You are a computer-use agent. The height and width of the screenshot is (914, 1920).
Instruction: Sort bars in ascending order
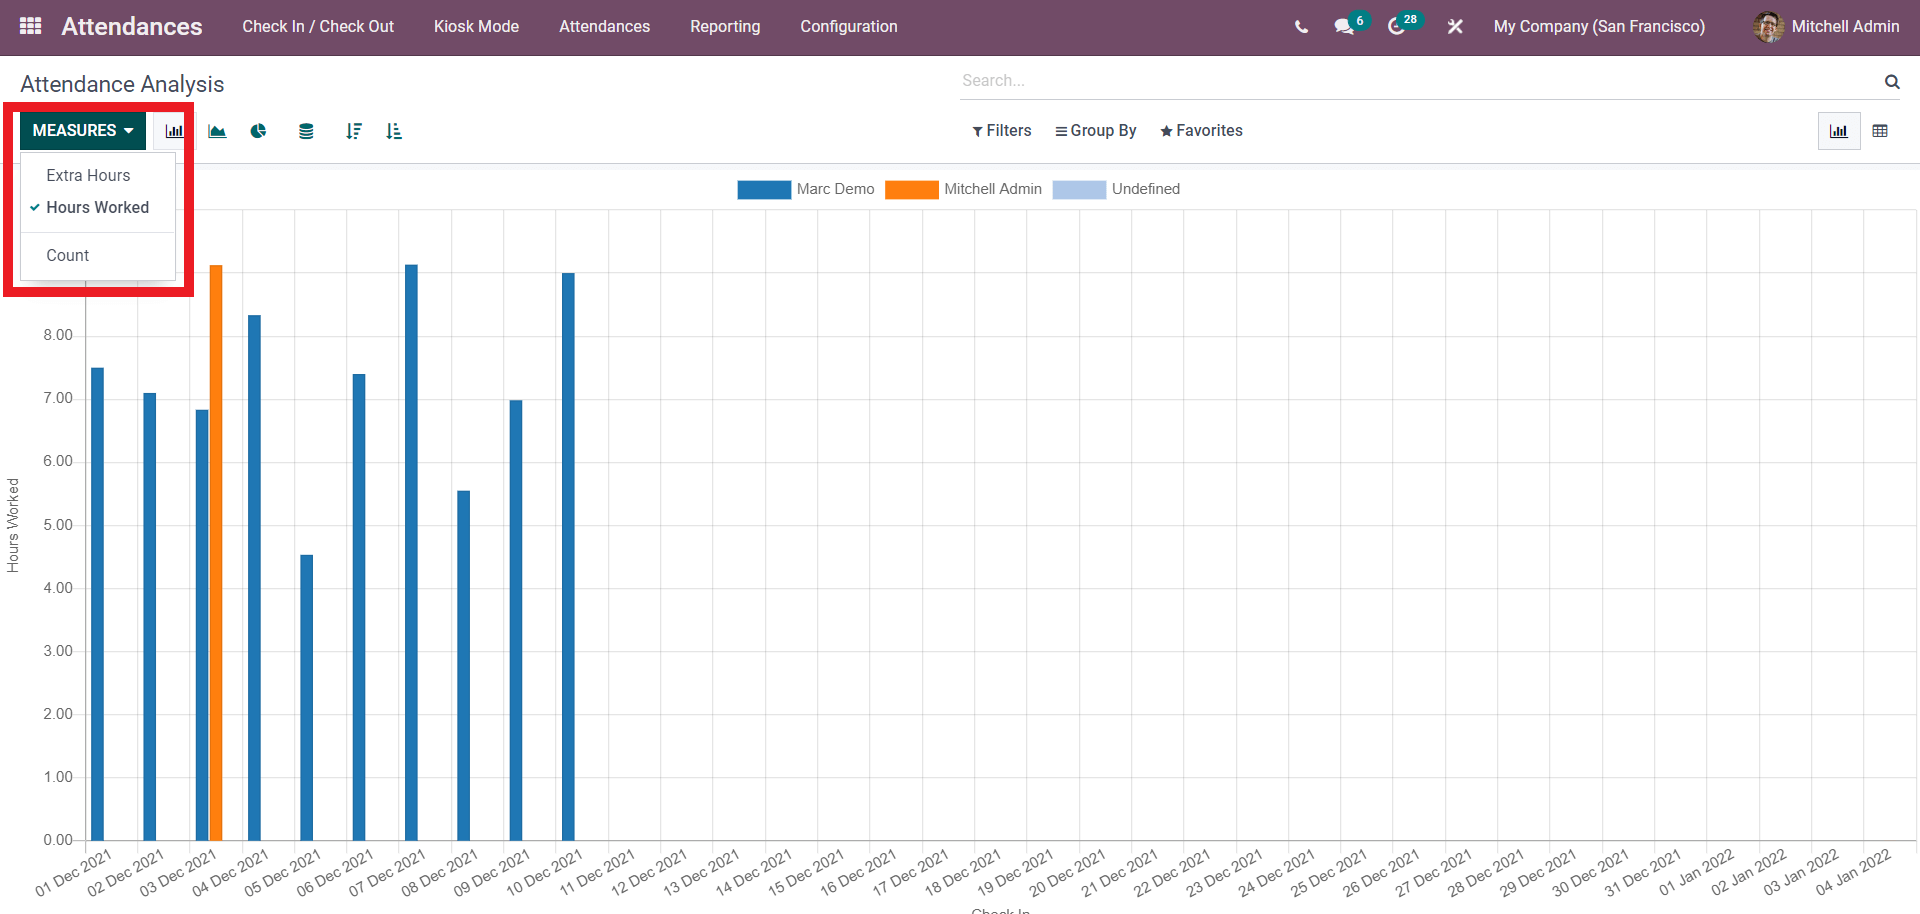pyautogui.click(x=394, y=131)
